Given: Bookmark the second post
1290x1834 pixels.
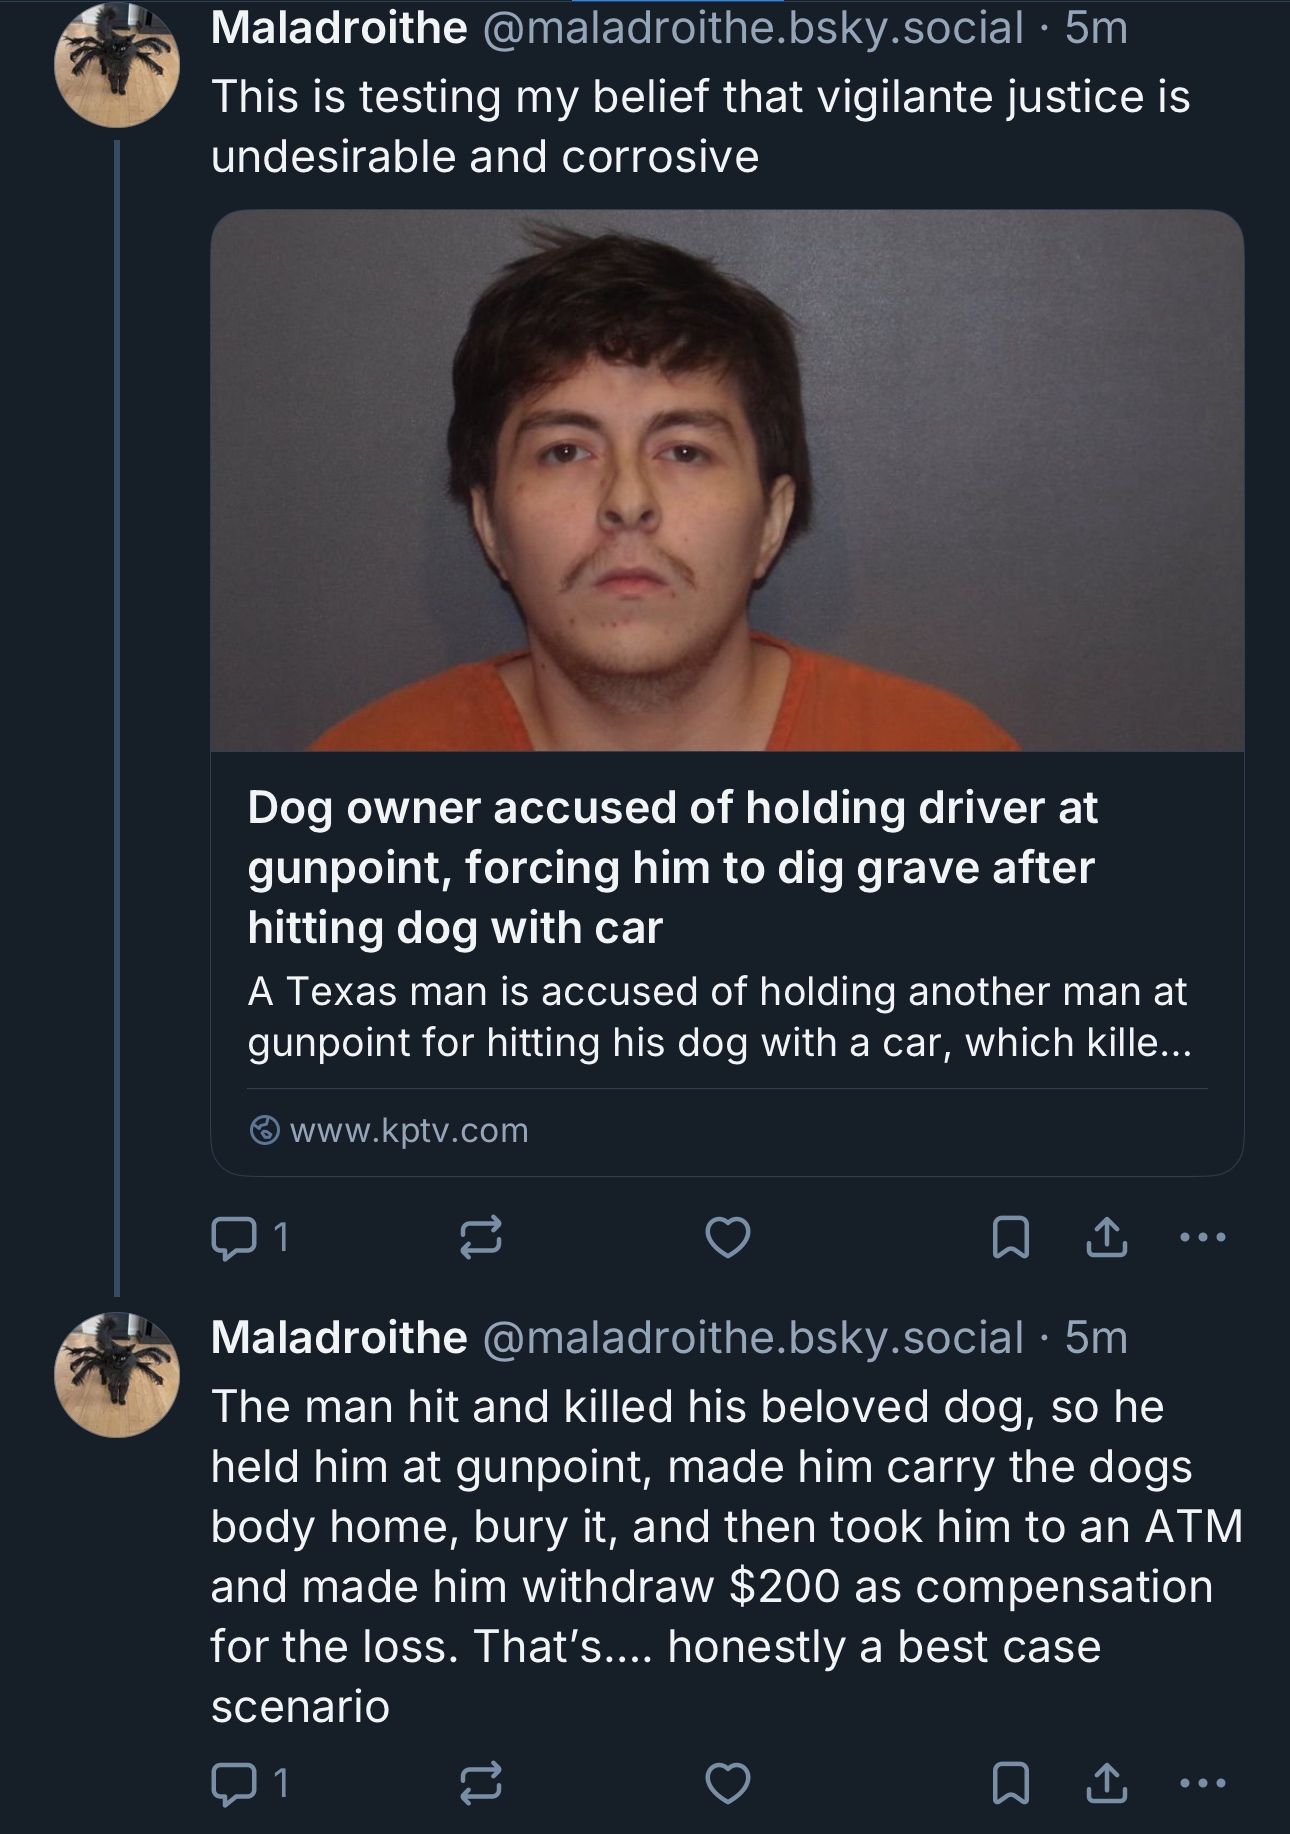Looking at the screenshot, I should tap(1010, 1782).
